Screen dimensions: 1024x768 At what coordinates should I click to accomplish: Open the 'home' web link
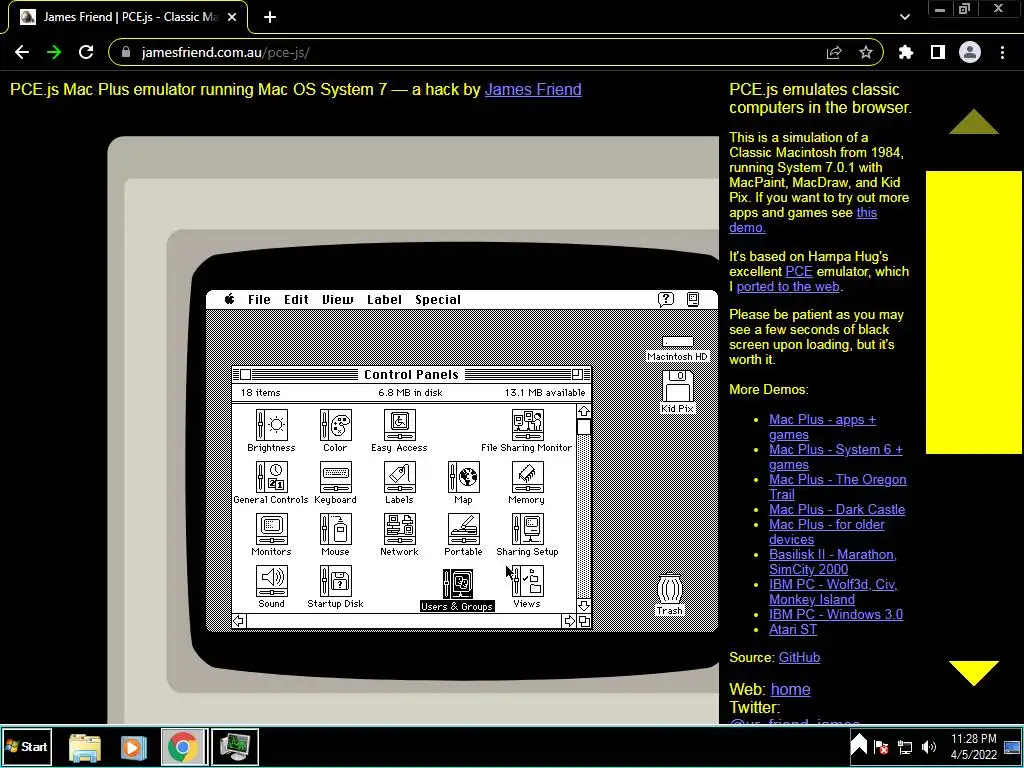[790, 689]
